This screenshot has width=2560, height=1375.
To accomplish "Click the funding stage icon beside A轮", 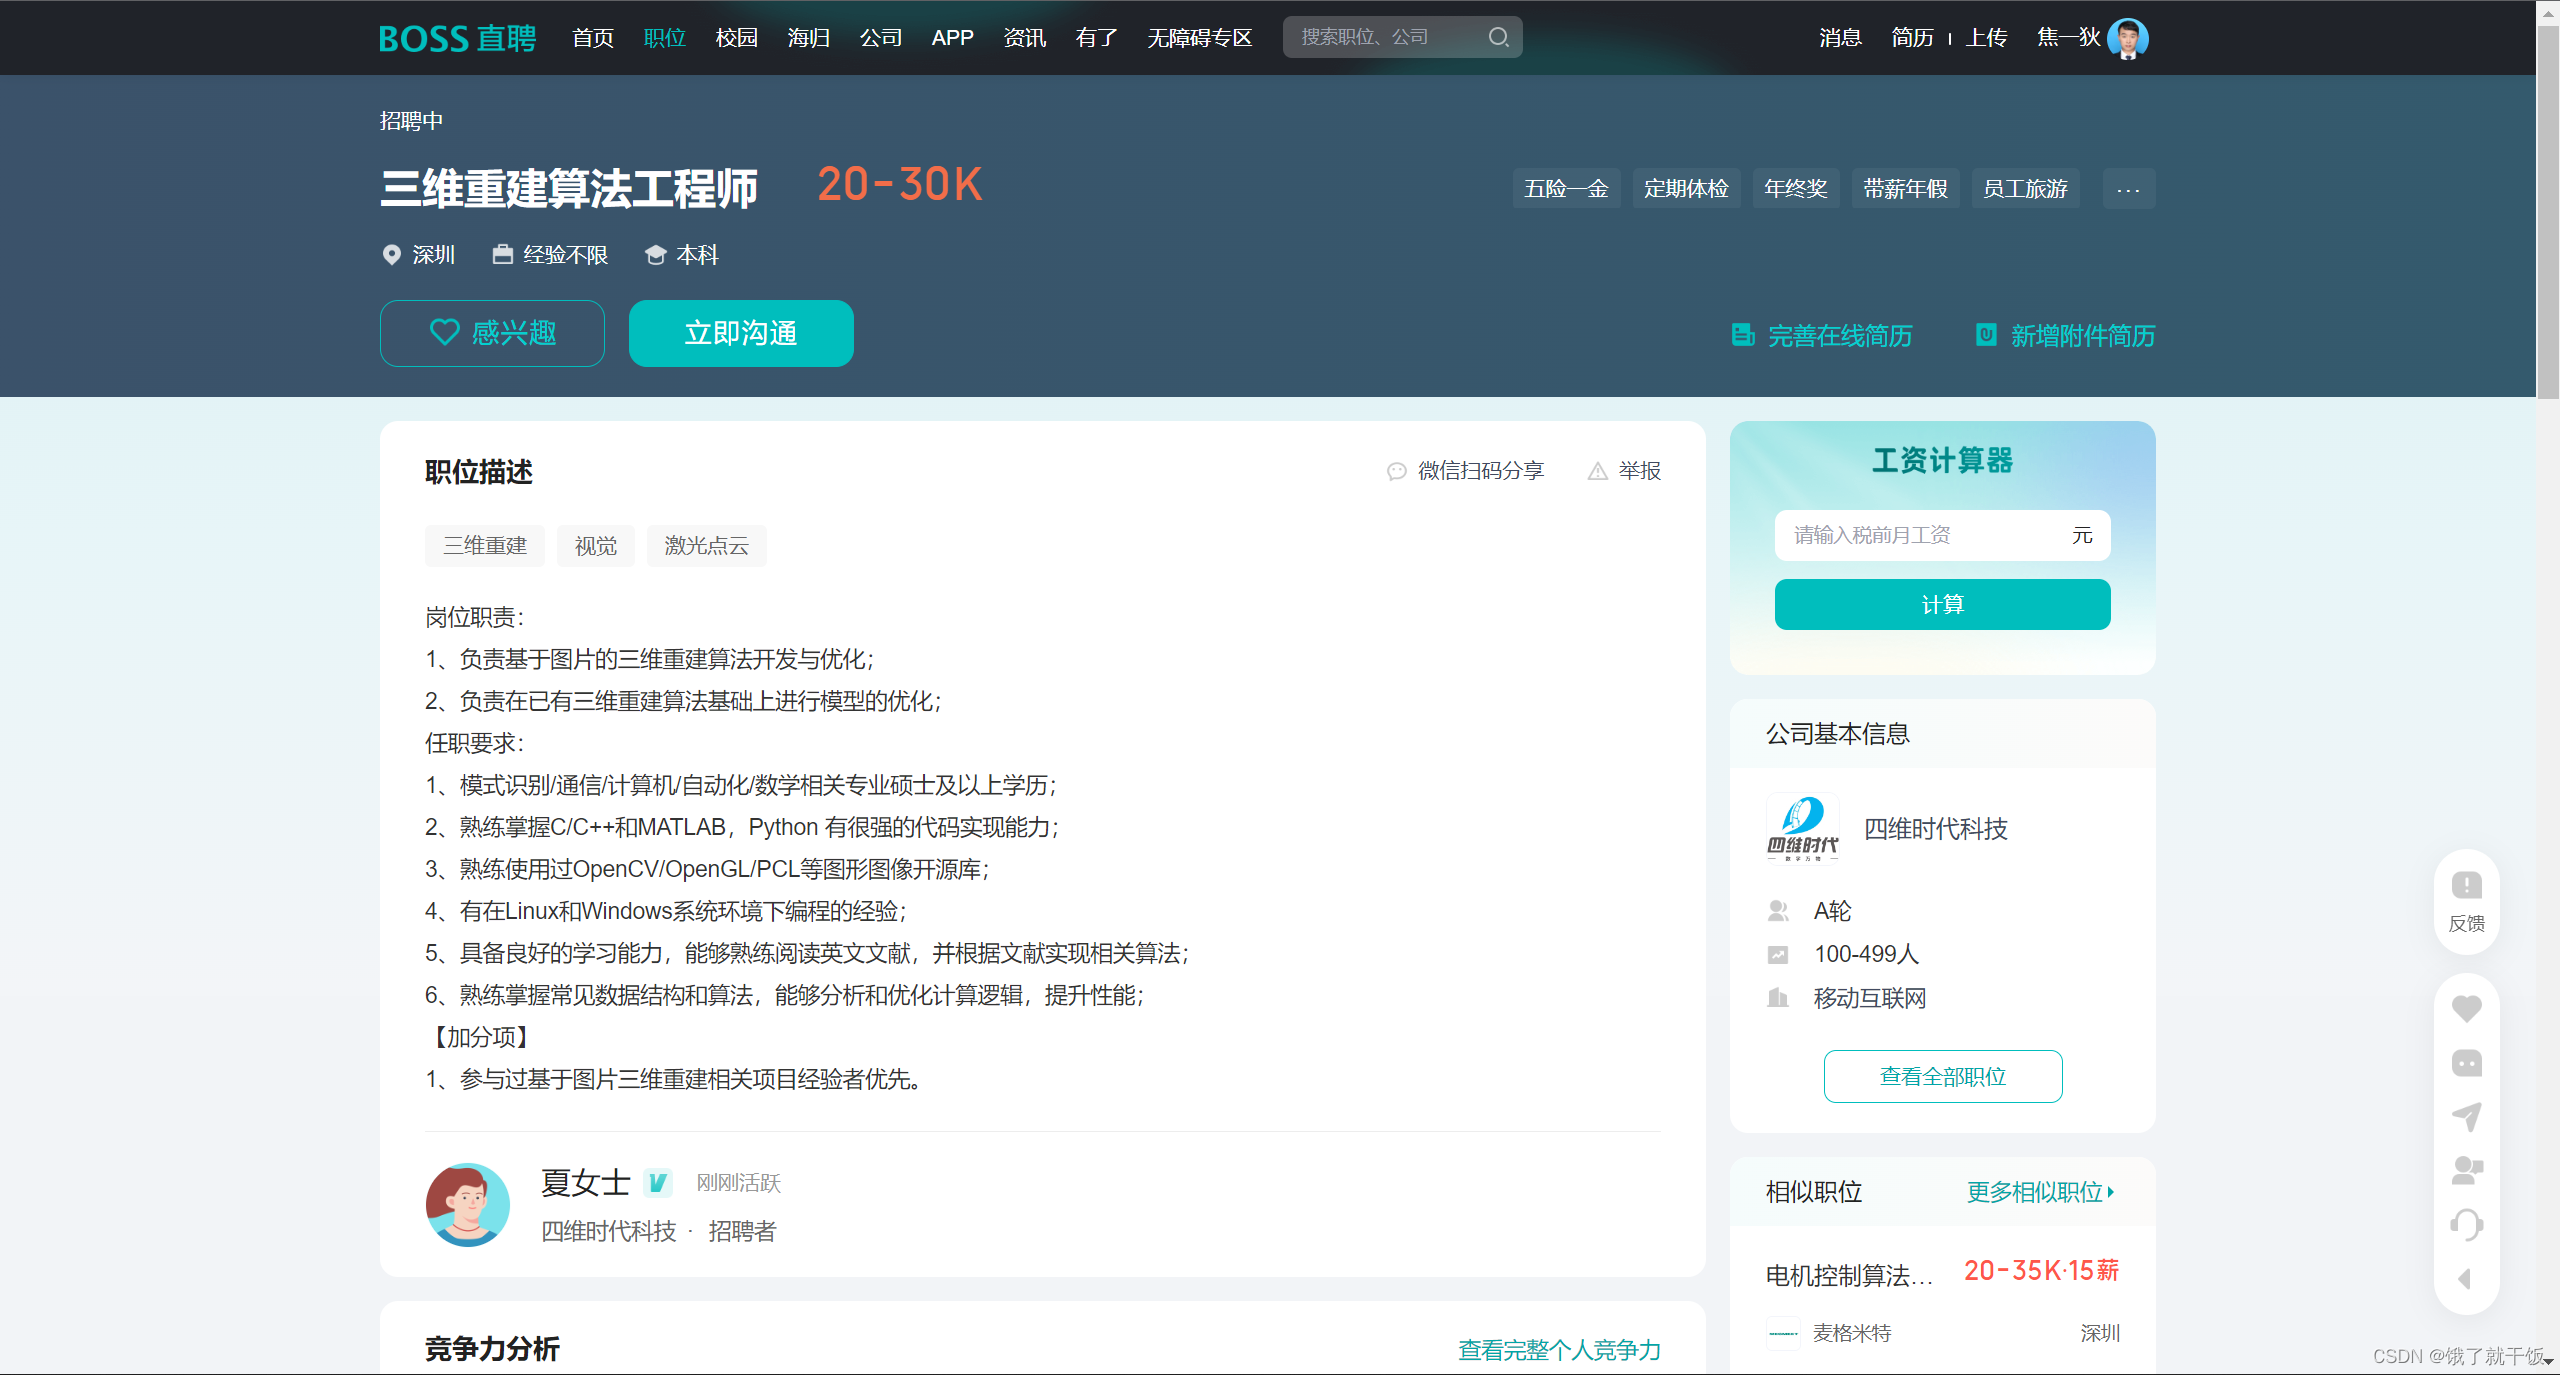I will pos(1778,911).
